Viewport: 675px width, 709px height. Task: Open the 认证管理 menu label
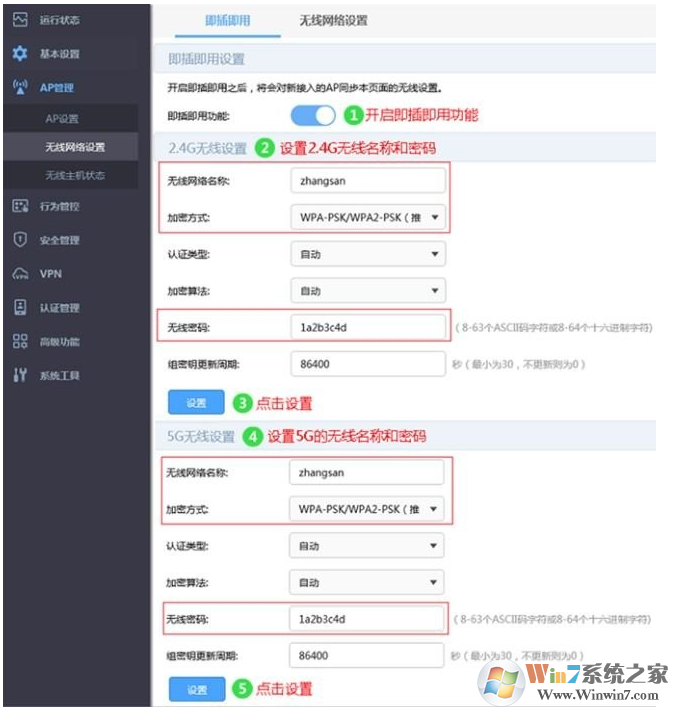[60, 308]
